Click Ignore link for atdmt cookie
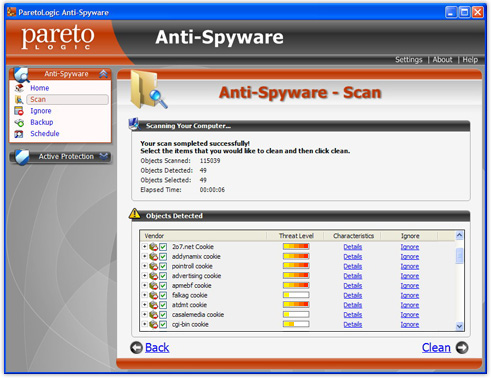The image size is (491, 378). point(410,305)
